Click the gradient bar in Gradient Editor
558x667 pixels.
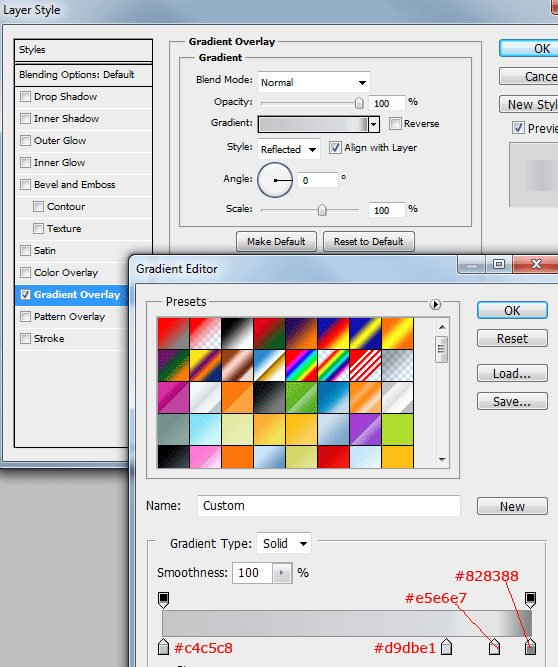point(347,623)
